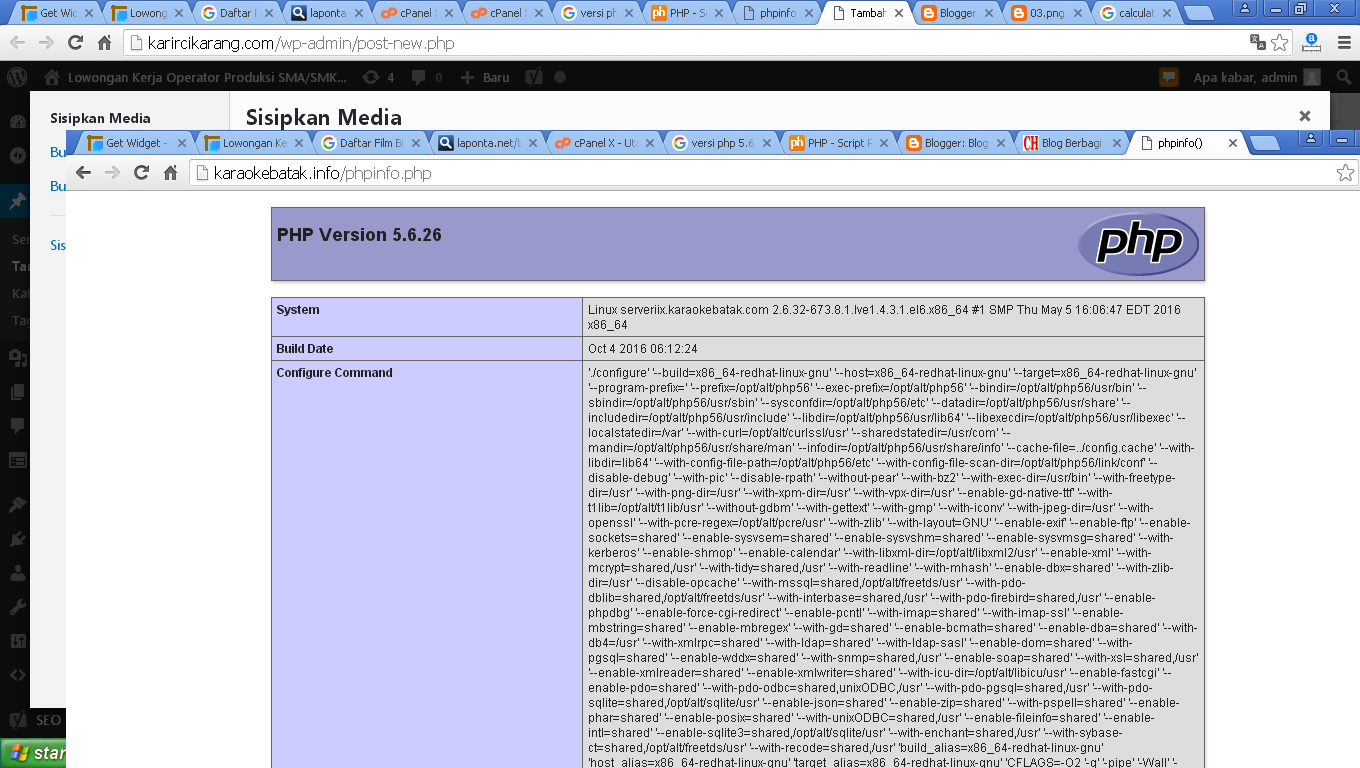Click extension icon beside karircikarang.com star

coord(1311,43)
